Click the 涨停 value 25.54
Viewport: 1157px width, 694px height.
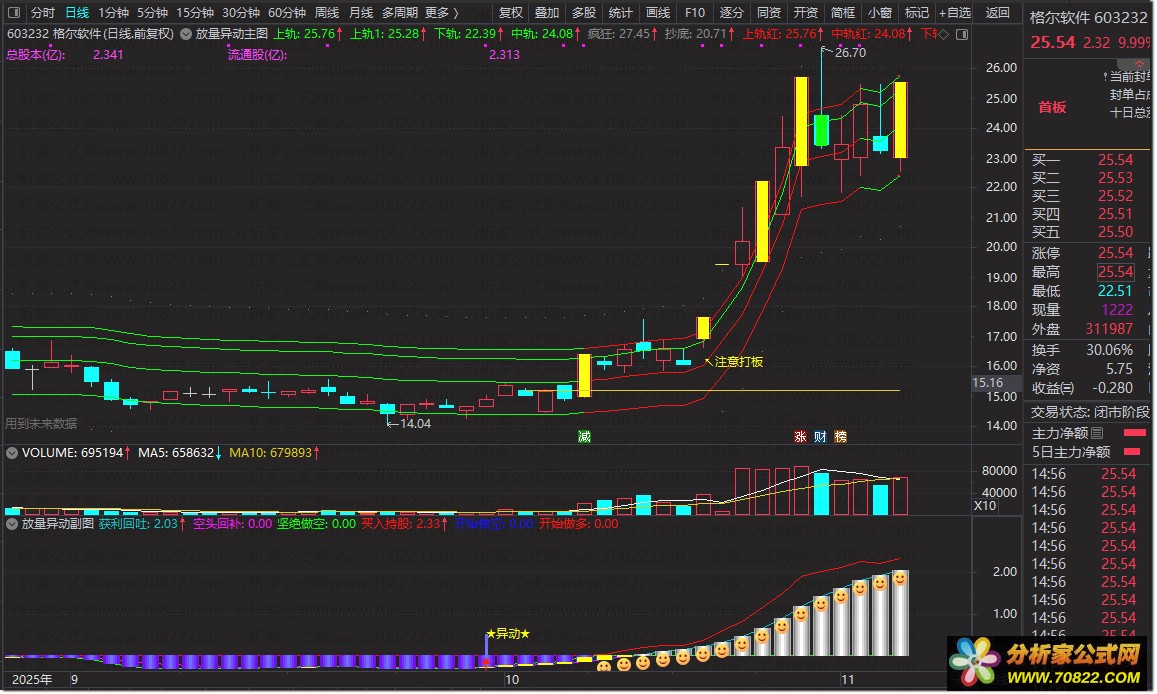(1115, 252)
